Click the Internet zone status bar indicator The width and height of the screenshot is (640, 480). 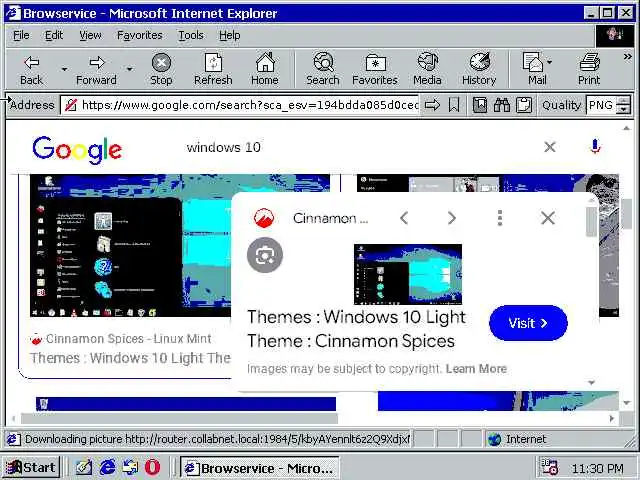pyautogui.click(x=518, y=439)
